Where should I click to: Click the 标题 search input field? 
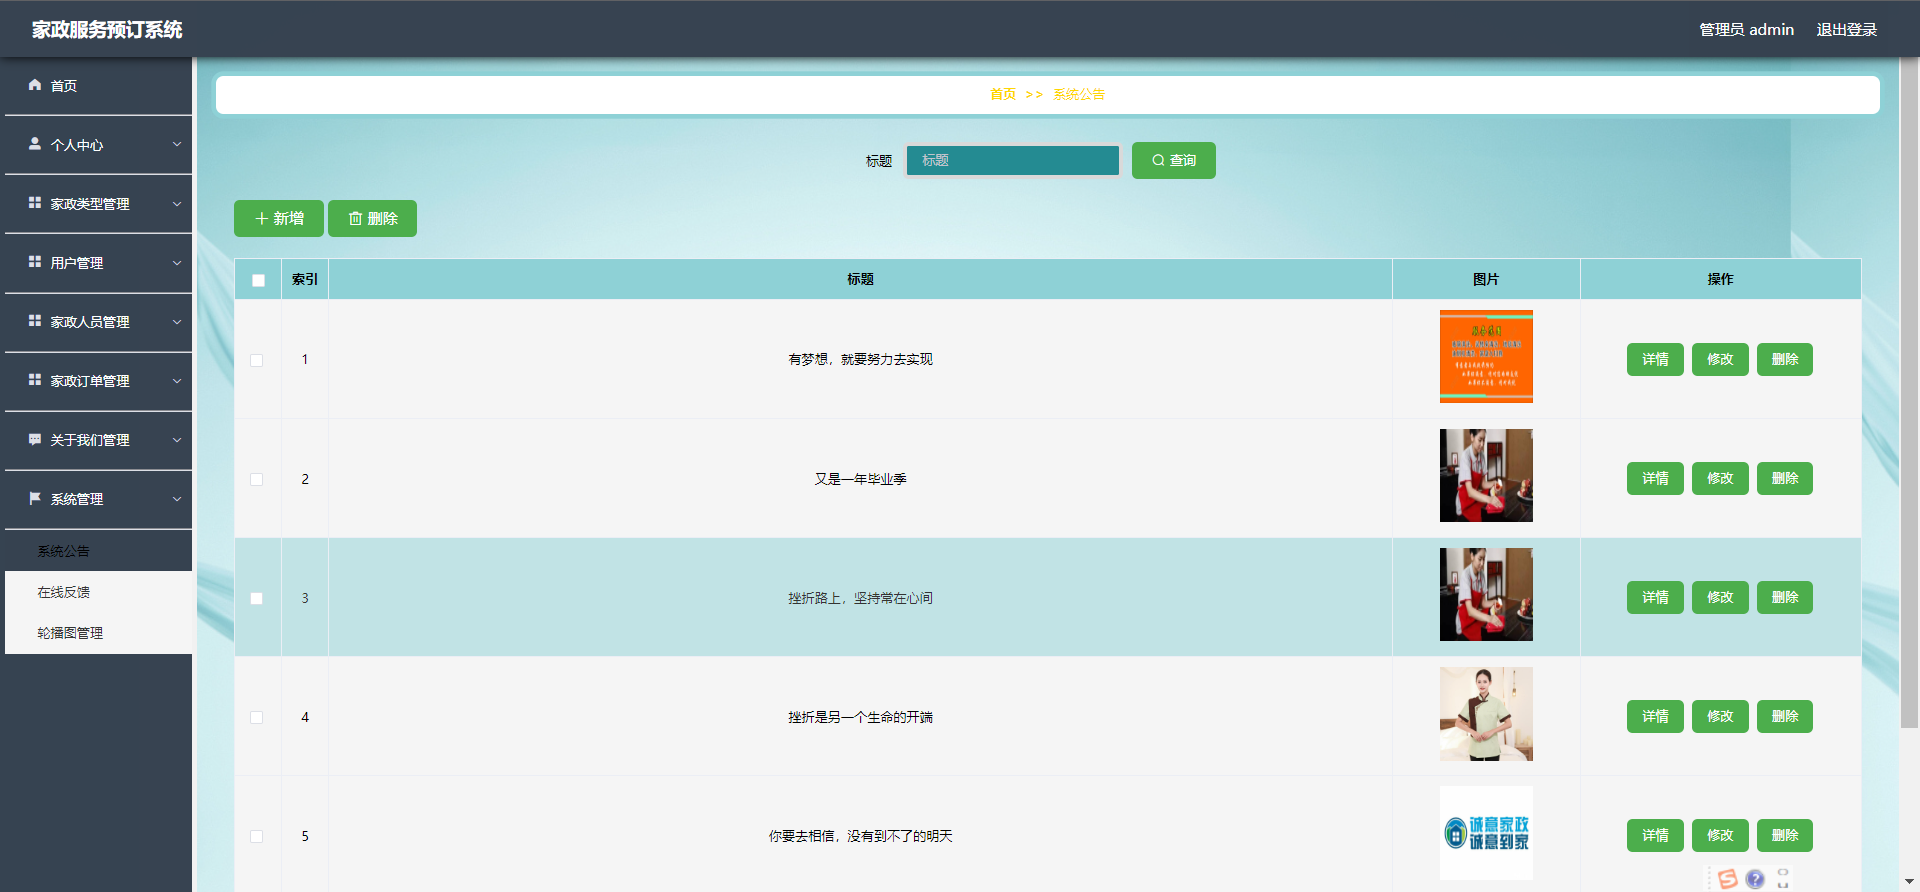[x=1012, y=160]
